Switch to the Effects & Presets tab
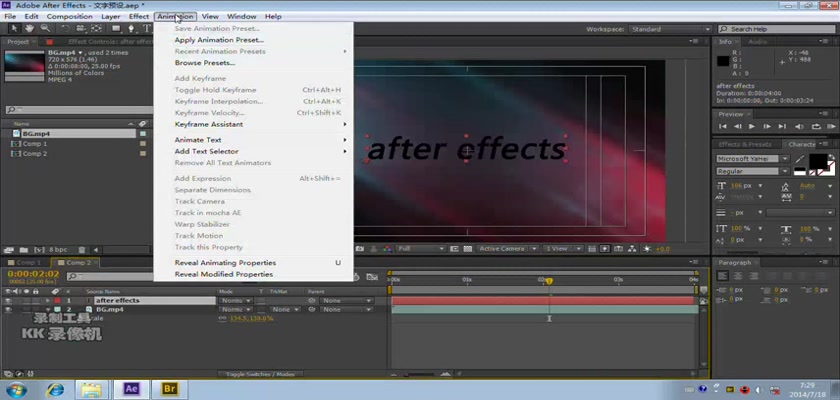840x400 pixels. point(745,145)
